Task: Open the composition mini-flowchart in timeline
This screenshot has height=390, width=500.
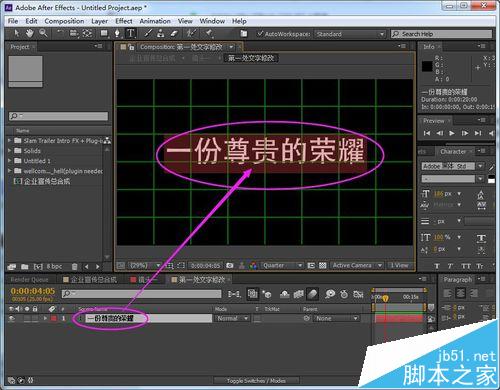Action: pyautogui.click(x=234, y=294)
